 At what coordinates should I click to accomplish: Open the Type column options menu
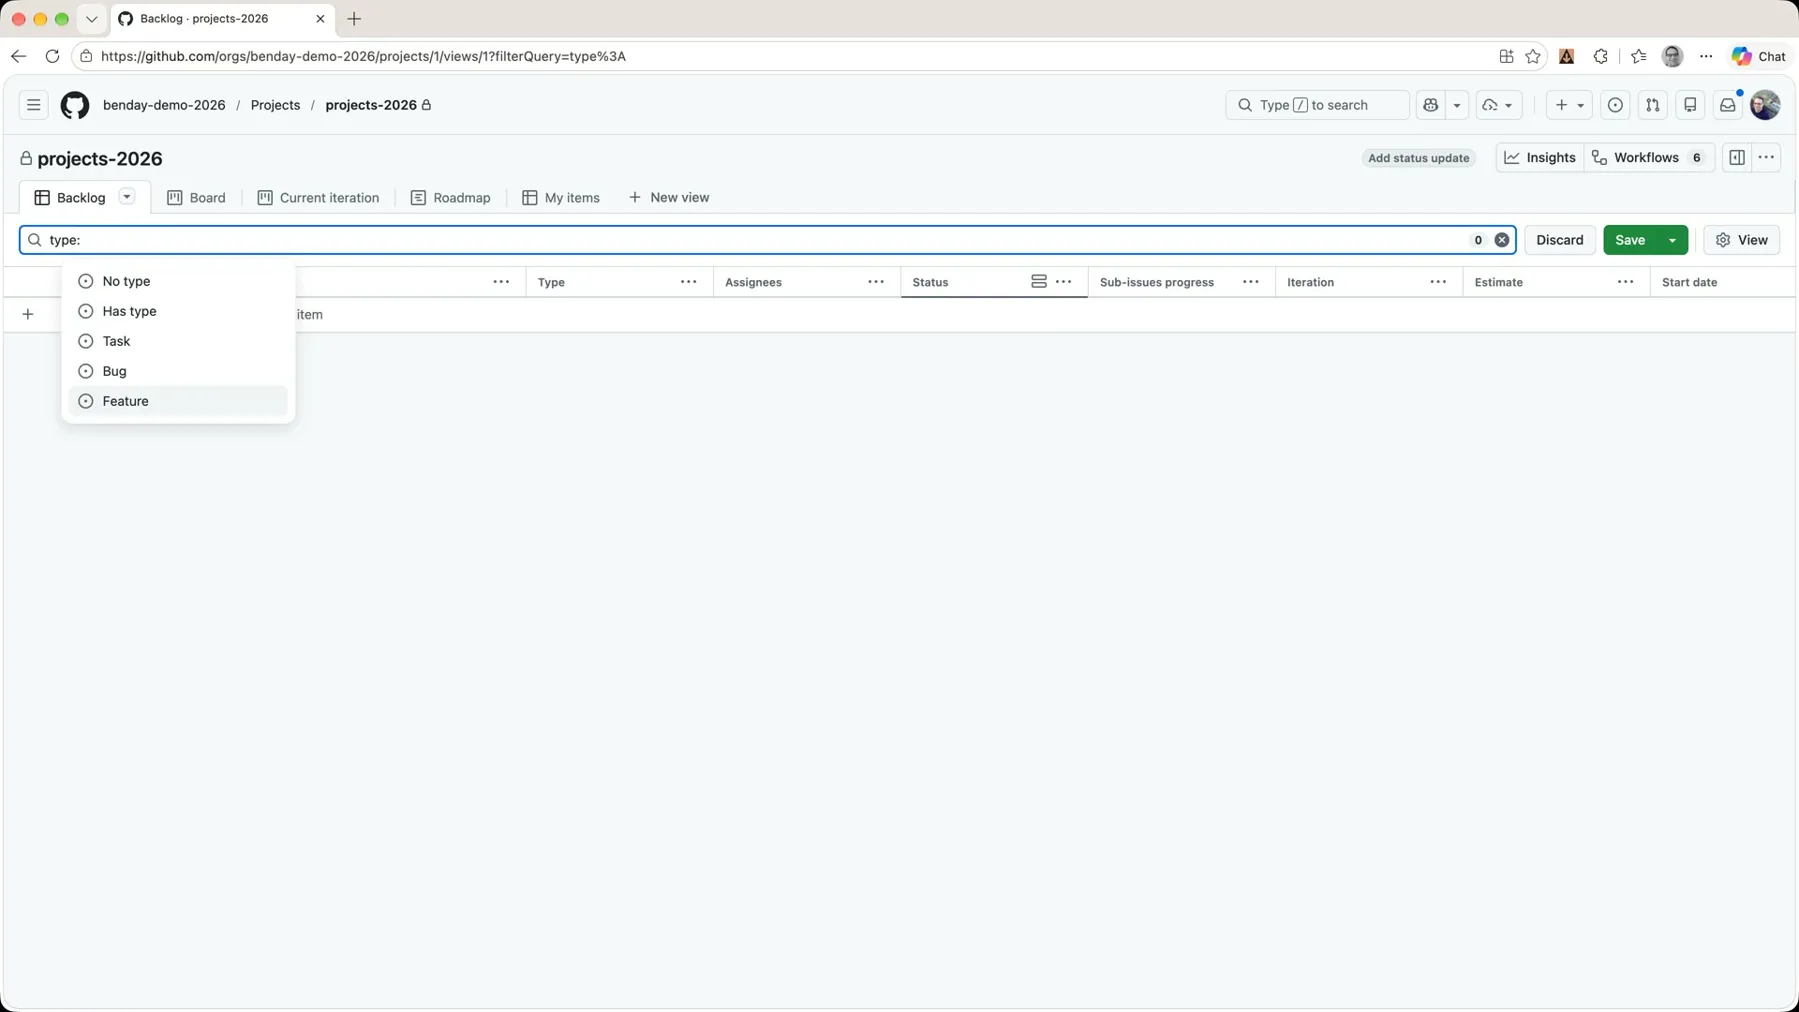689,282
